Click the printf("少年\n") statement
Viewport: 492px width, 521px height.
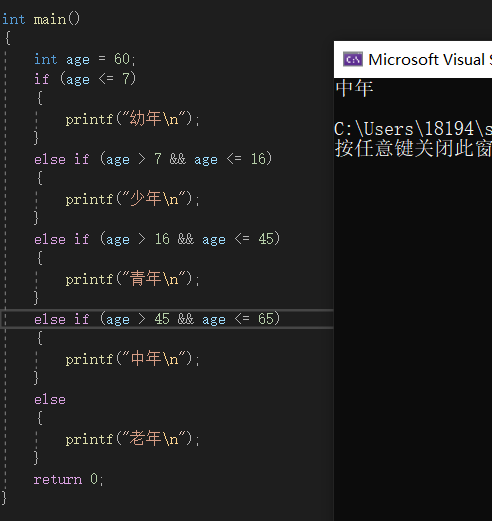(132, 199)
